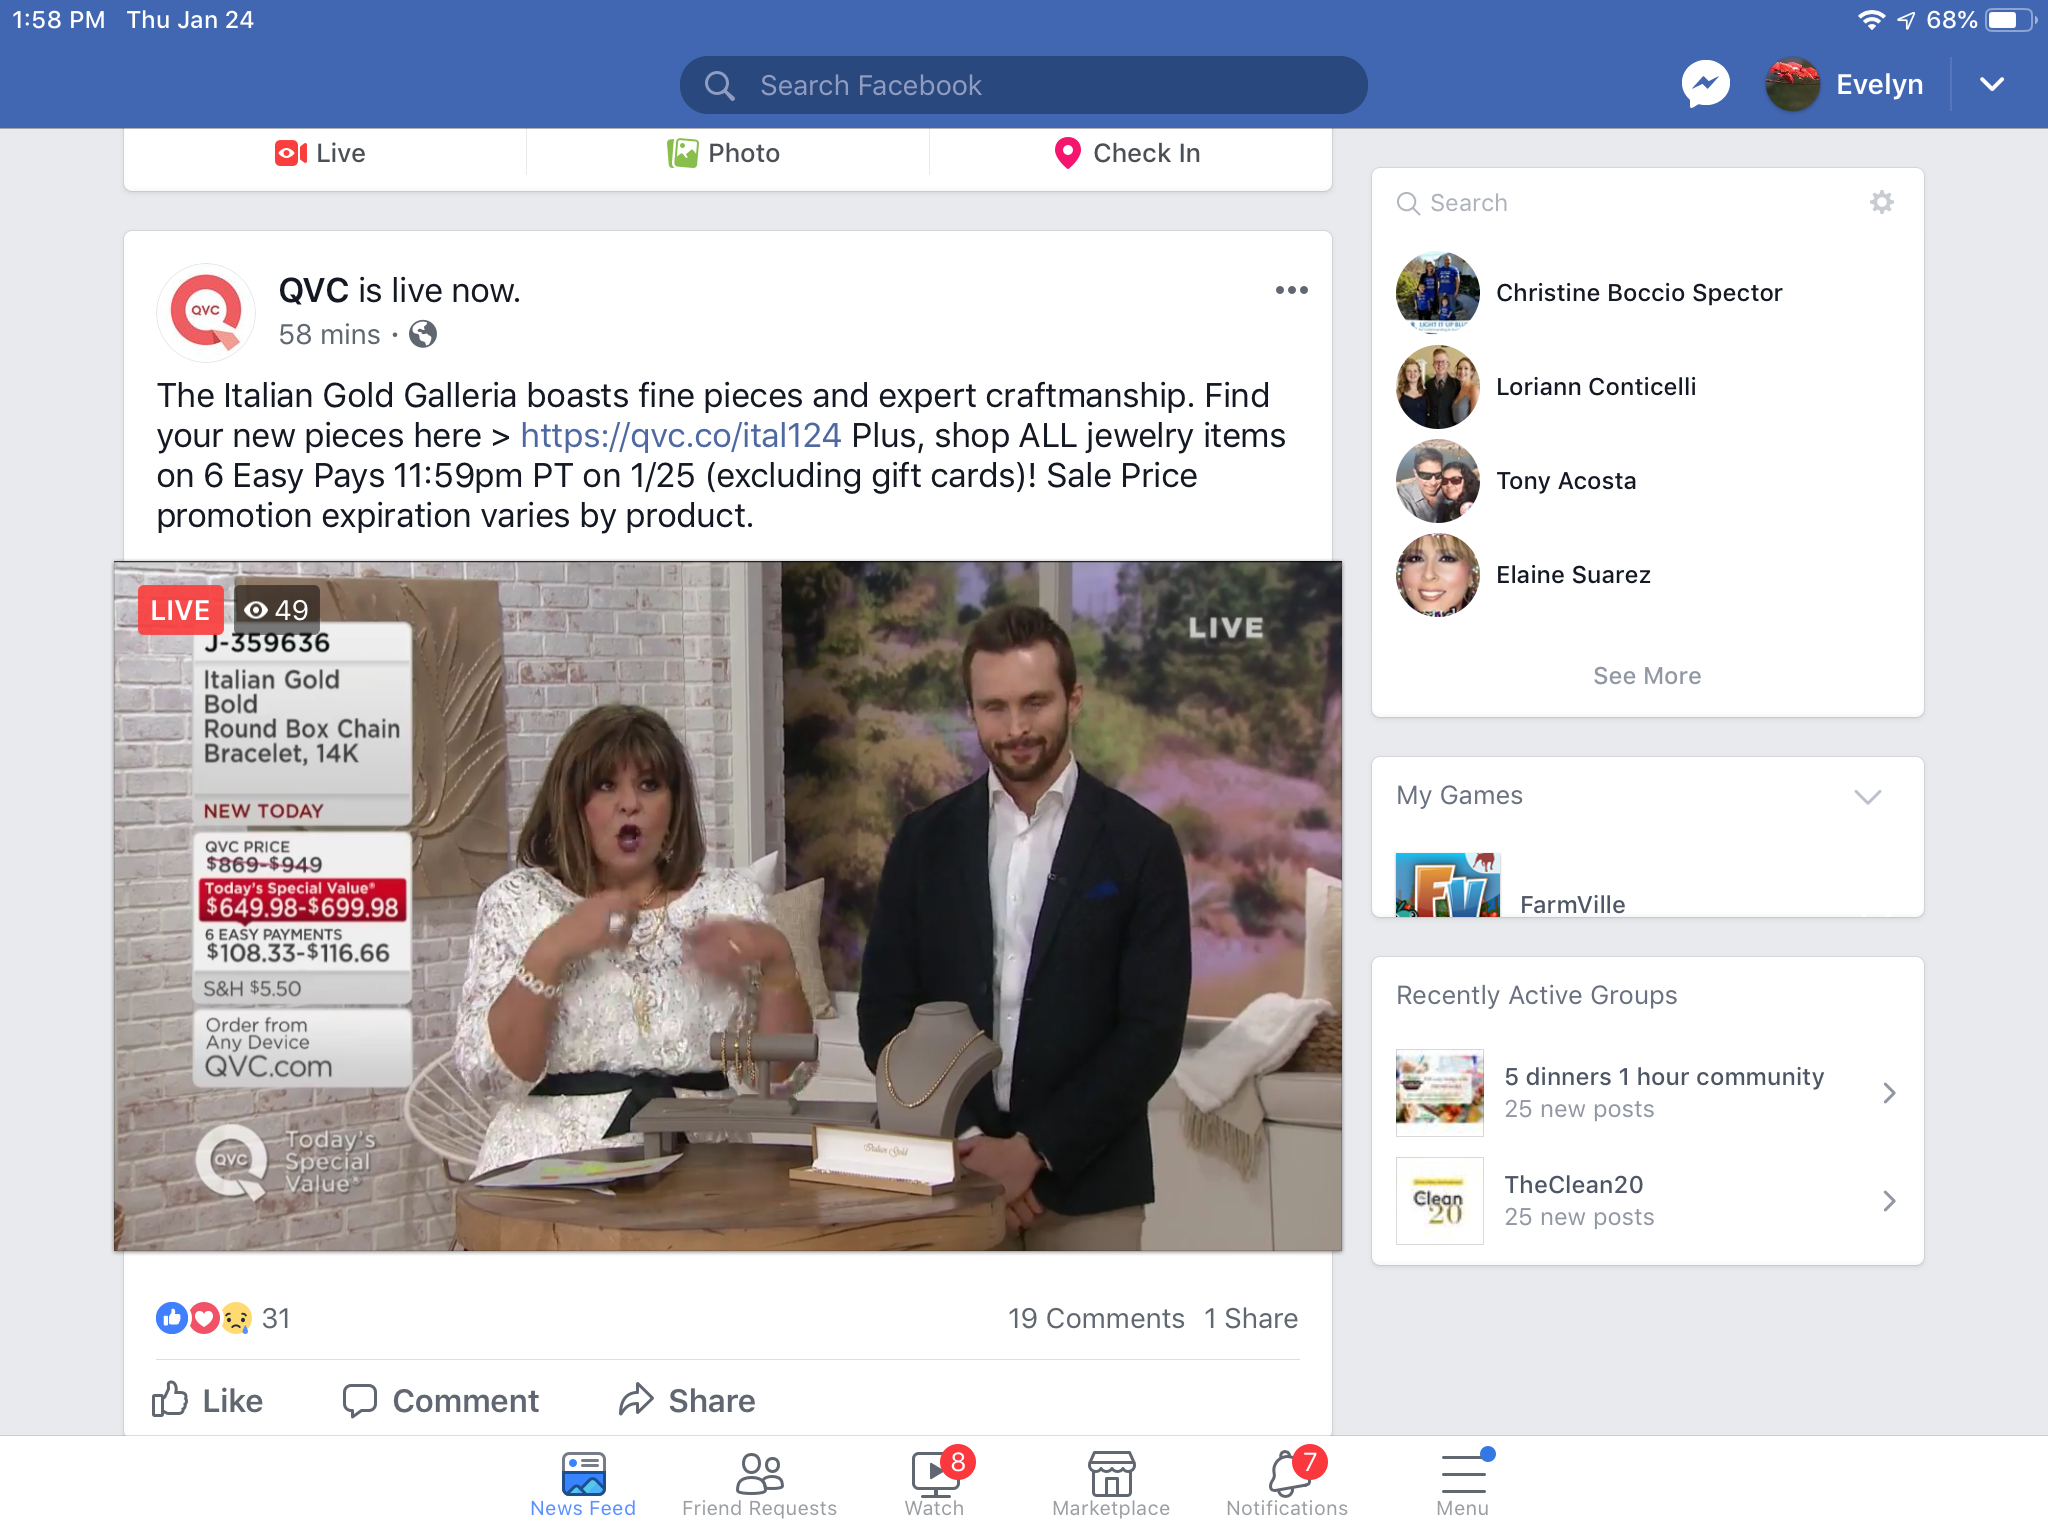Image resolution: width=2048 pixels, height=1536 pixels.
Task: Click Elaine Suarez's avatar
Action: coord(1437,574)
